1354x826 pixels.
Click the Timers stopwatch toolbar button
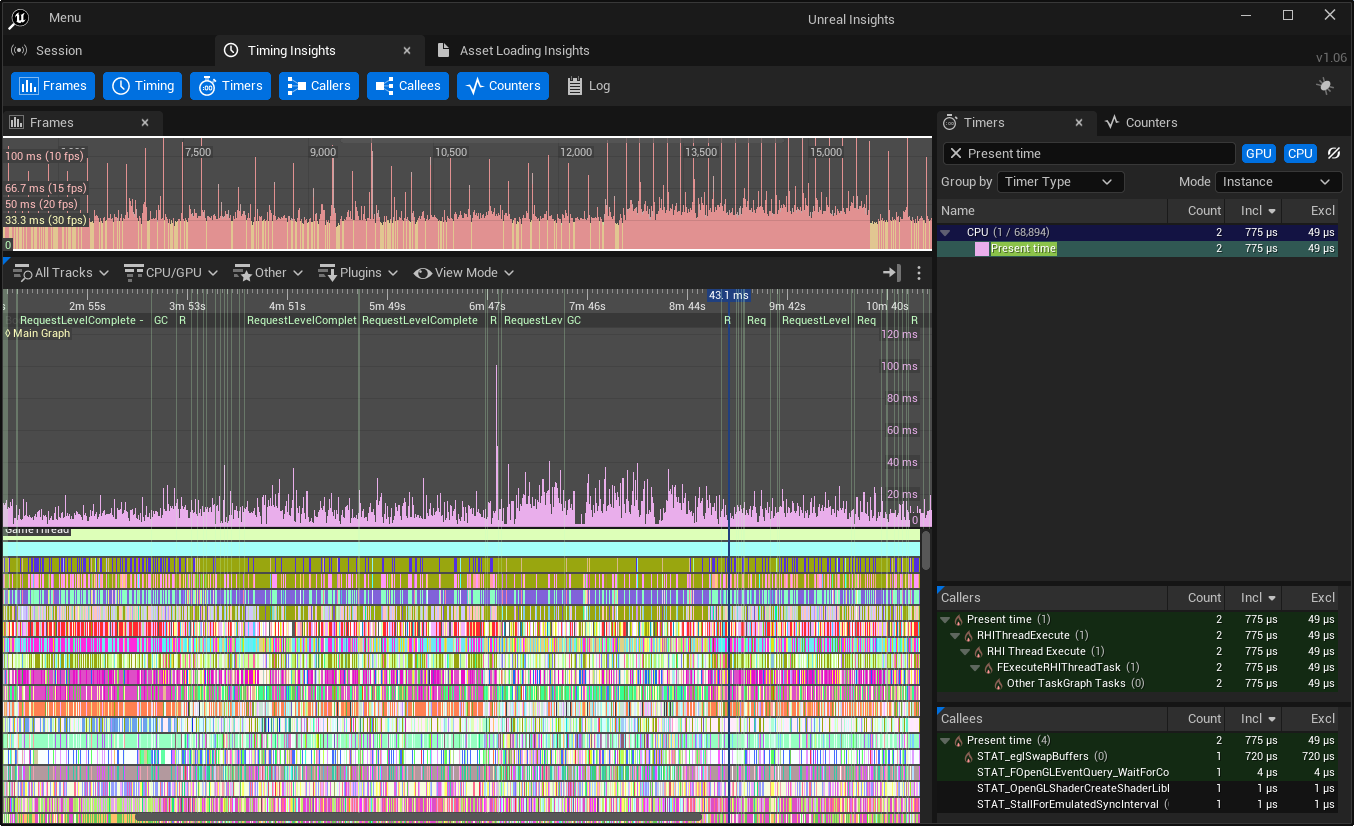[230, 86]
